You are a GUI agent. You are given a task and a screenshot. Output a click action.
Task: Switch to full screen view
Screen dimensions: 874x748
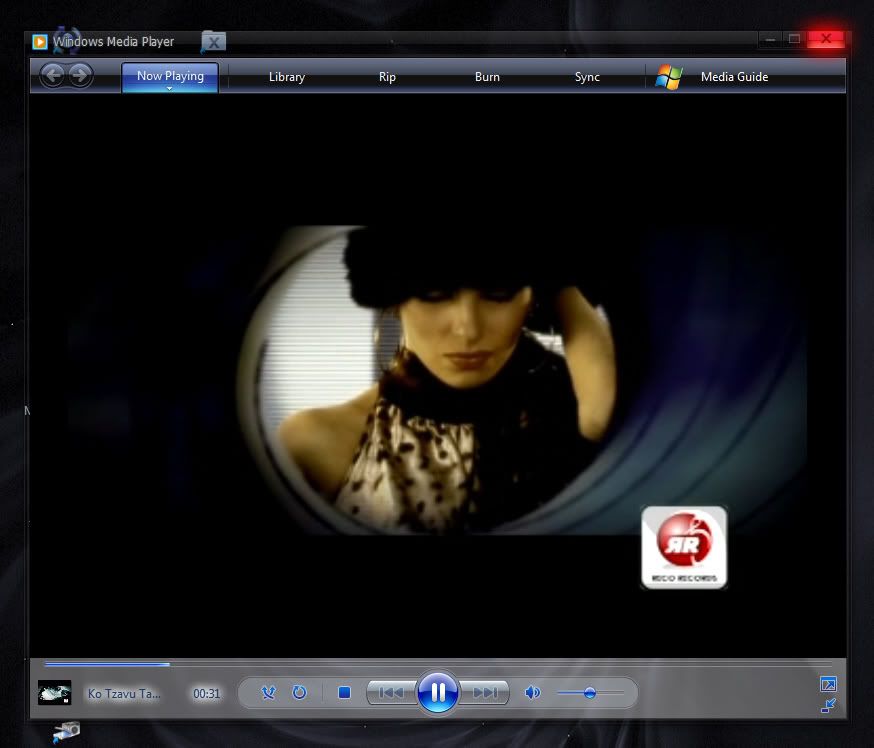pos(828,683)
